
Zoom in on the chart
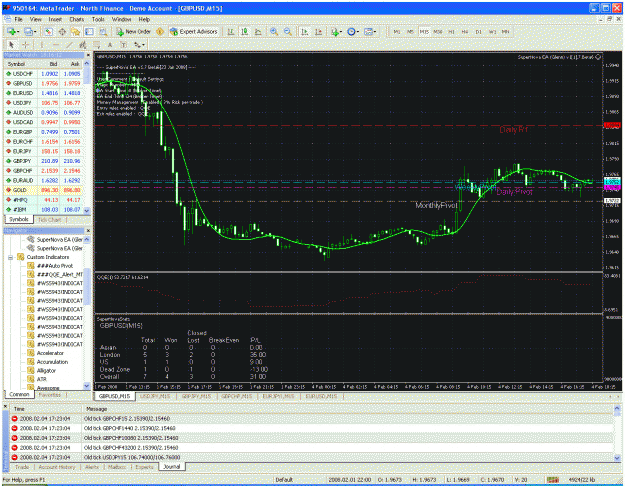pyautogui.click(x=274, y=31)
